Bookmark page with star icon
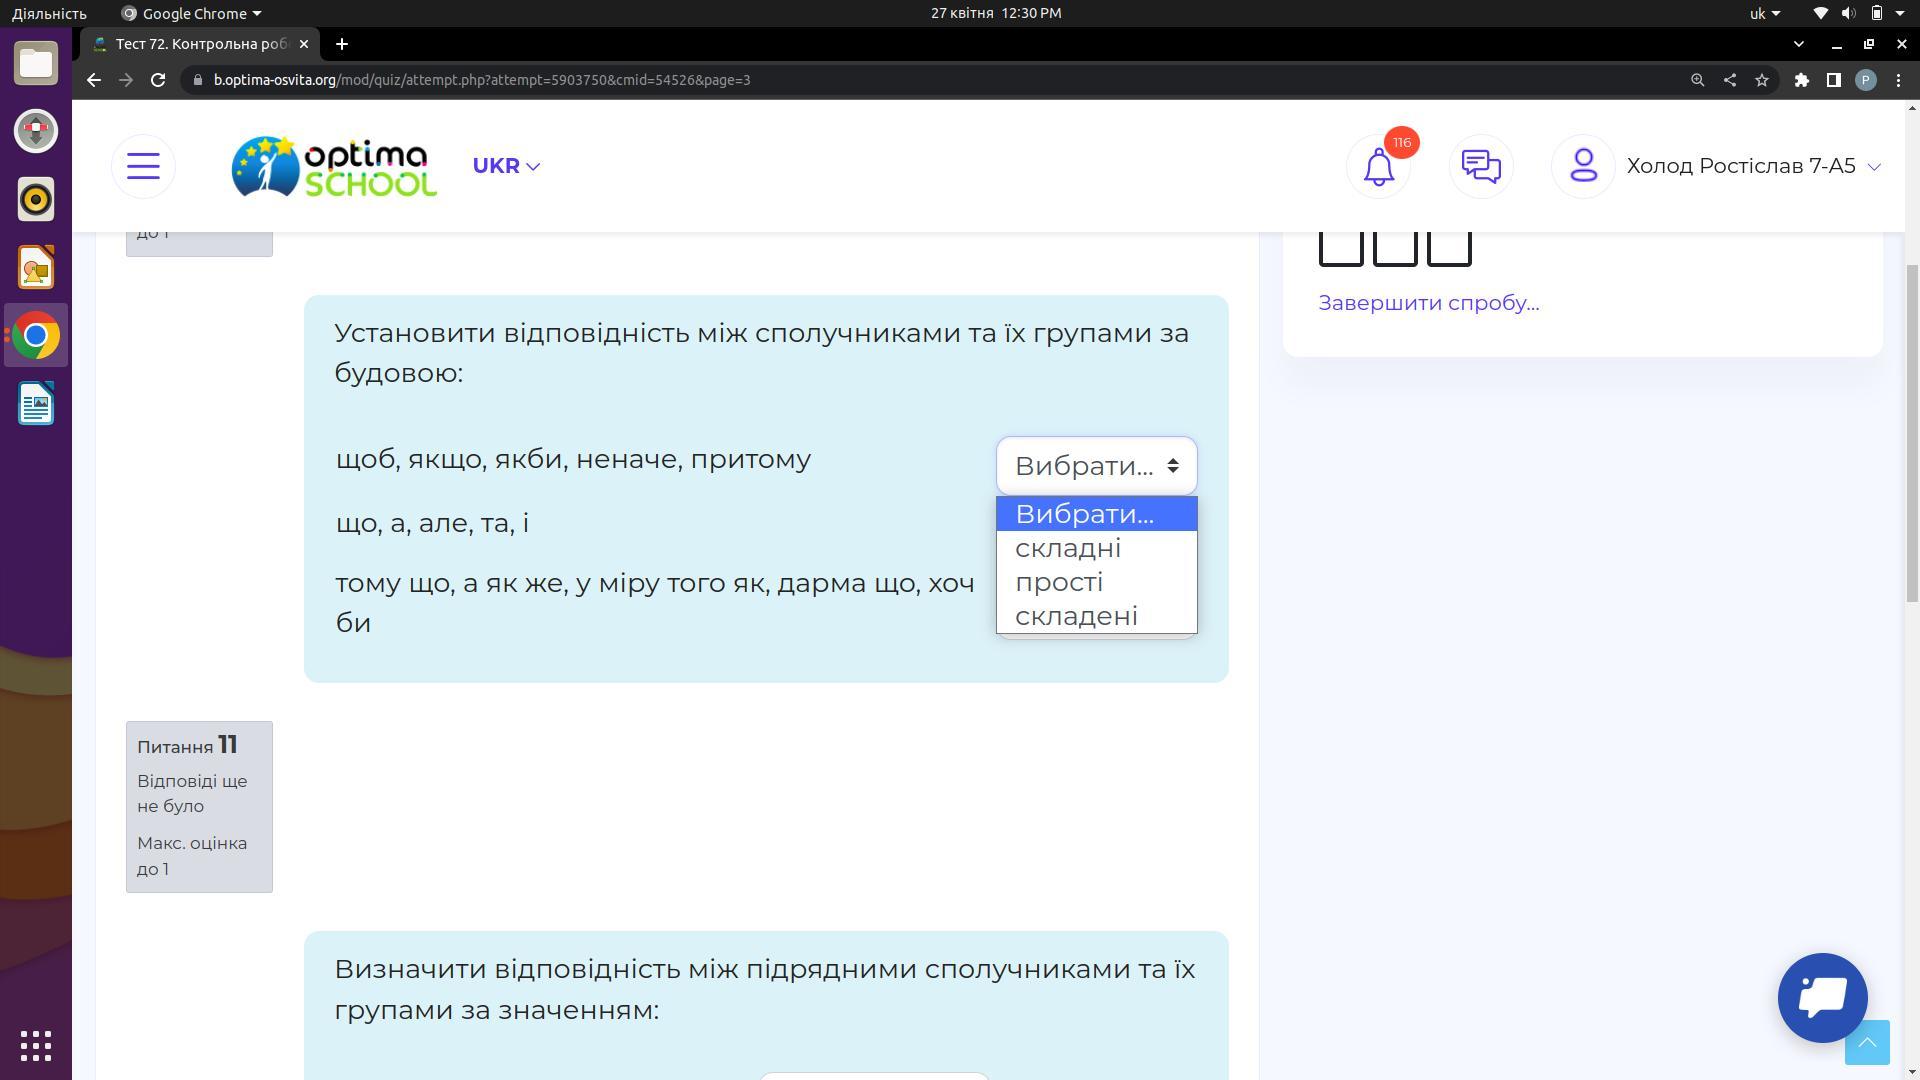The height and width of the screenshot is (1080, 1920). 1762,80
